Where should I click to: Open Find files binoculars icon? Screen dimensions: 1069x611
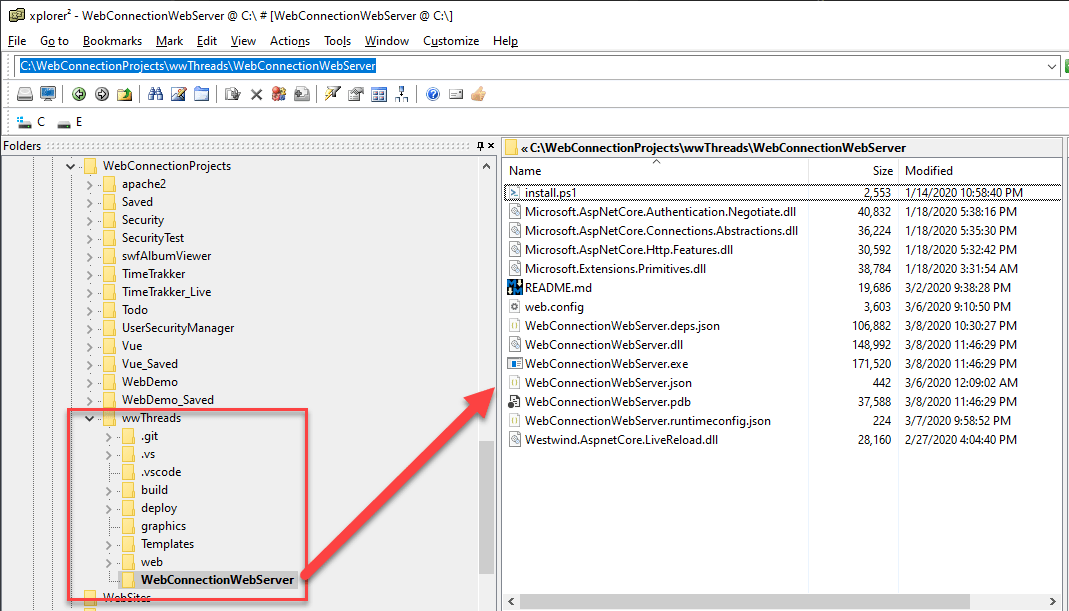click(155, 94)
